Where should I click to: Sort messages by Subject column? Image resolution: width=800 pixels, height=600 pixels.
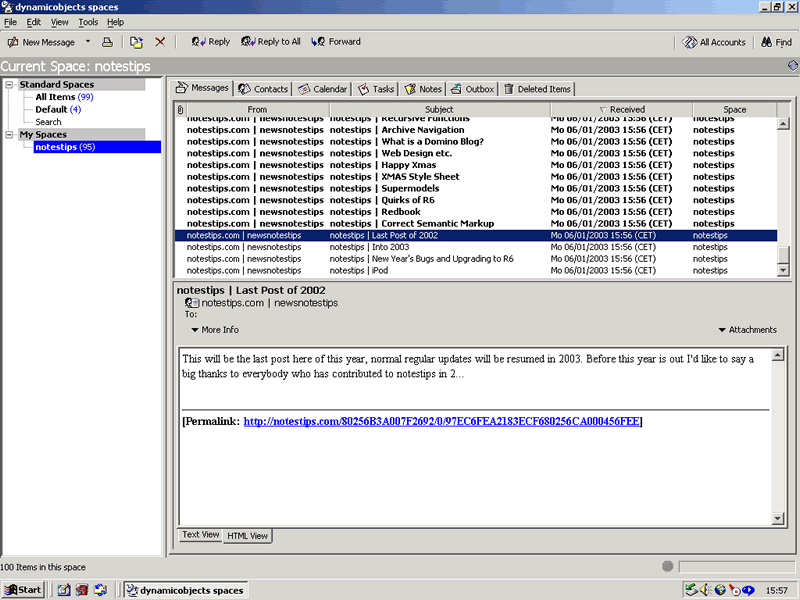coord(440,110)
